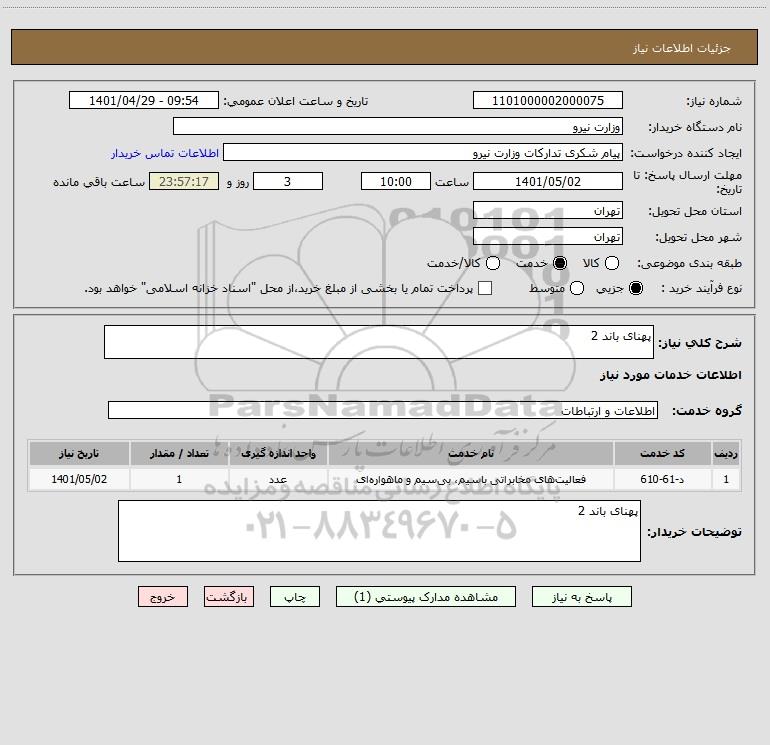Image resolution: width=770 pixels, height=745 pixels.
Task: Click the deadline date field 1401/05/02
Action: 548,181
